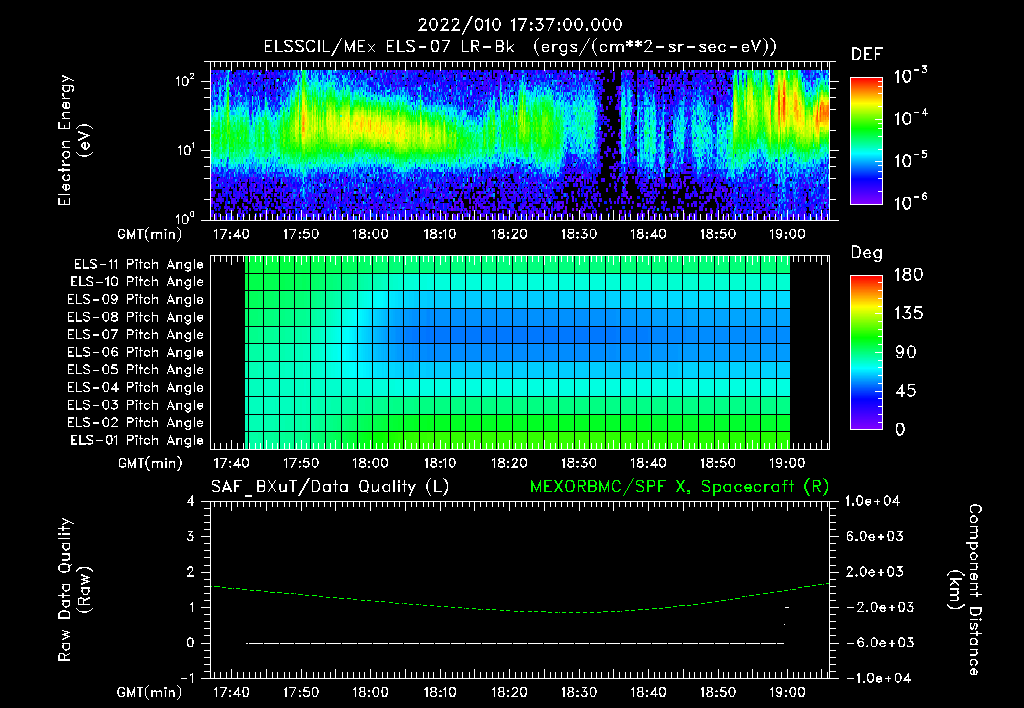Click the GMT(min) label under pitch angle panel

[150, 464]
